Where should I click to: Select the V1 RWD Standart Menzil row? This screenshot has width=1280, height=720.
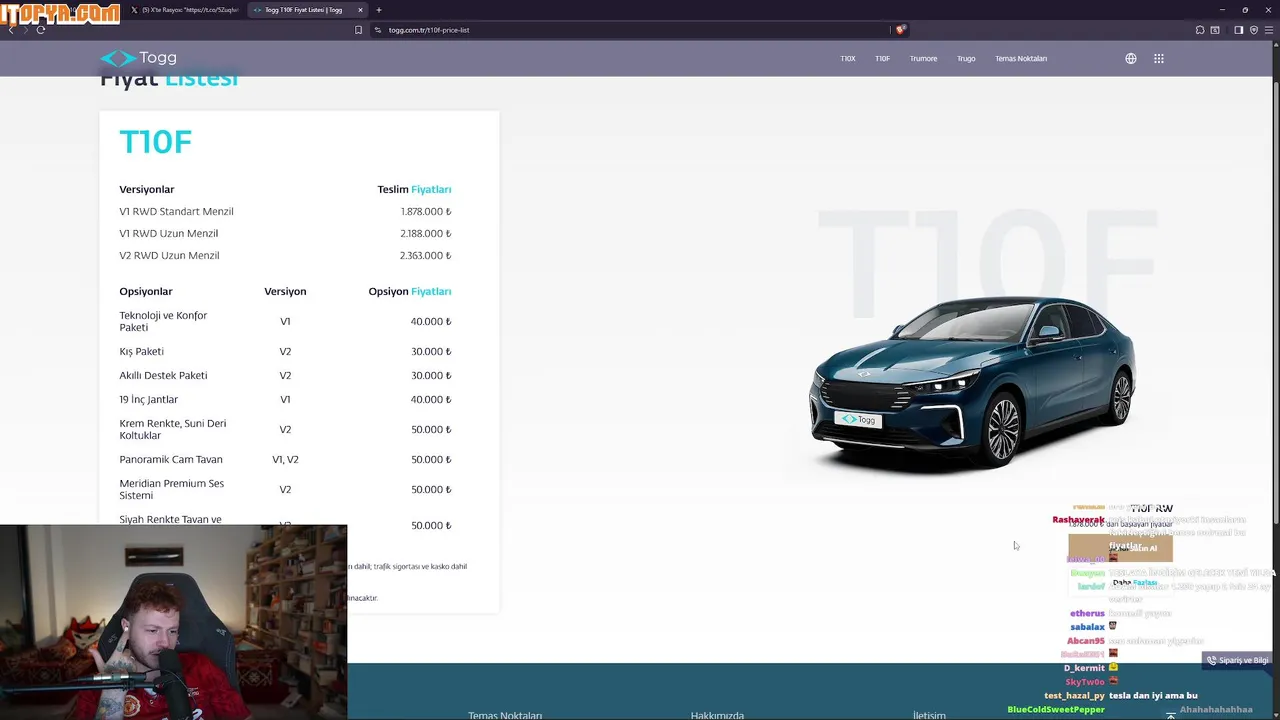click(x=285, y=211)
